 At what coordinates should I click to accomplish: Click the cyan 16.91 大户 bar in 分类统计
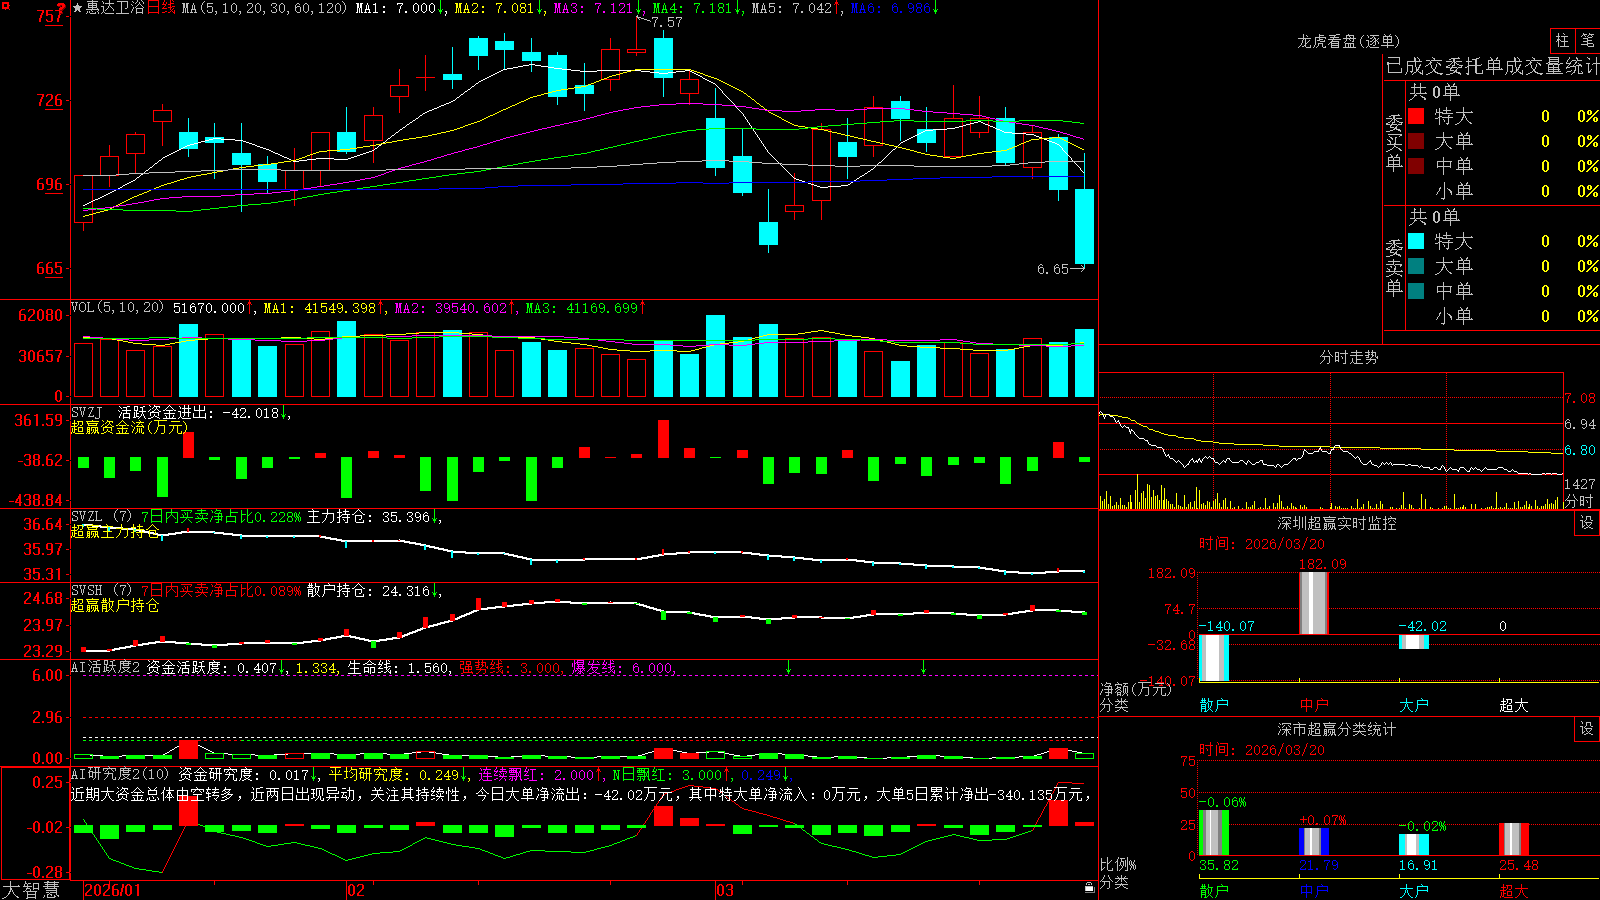(x=1414, y=845)
